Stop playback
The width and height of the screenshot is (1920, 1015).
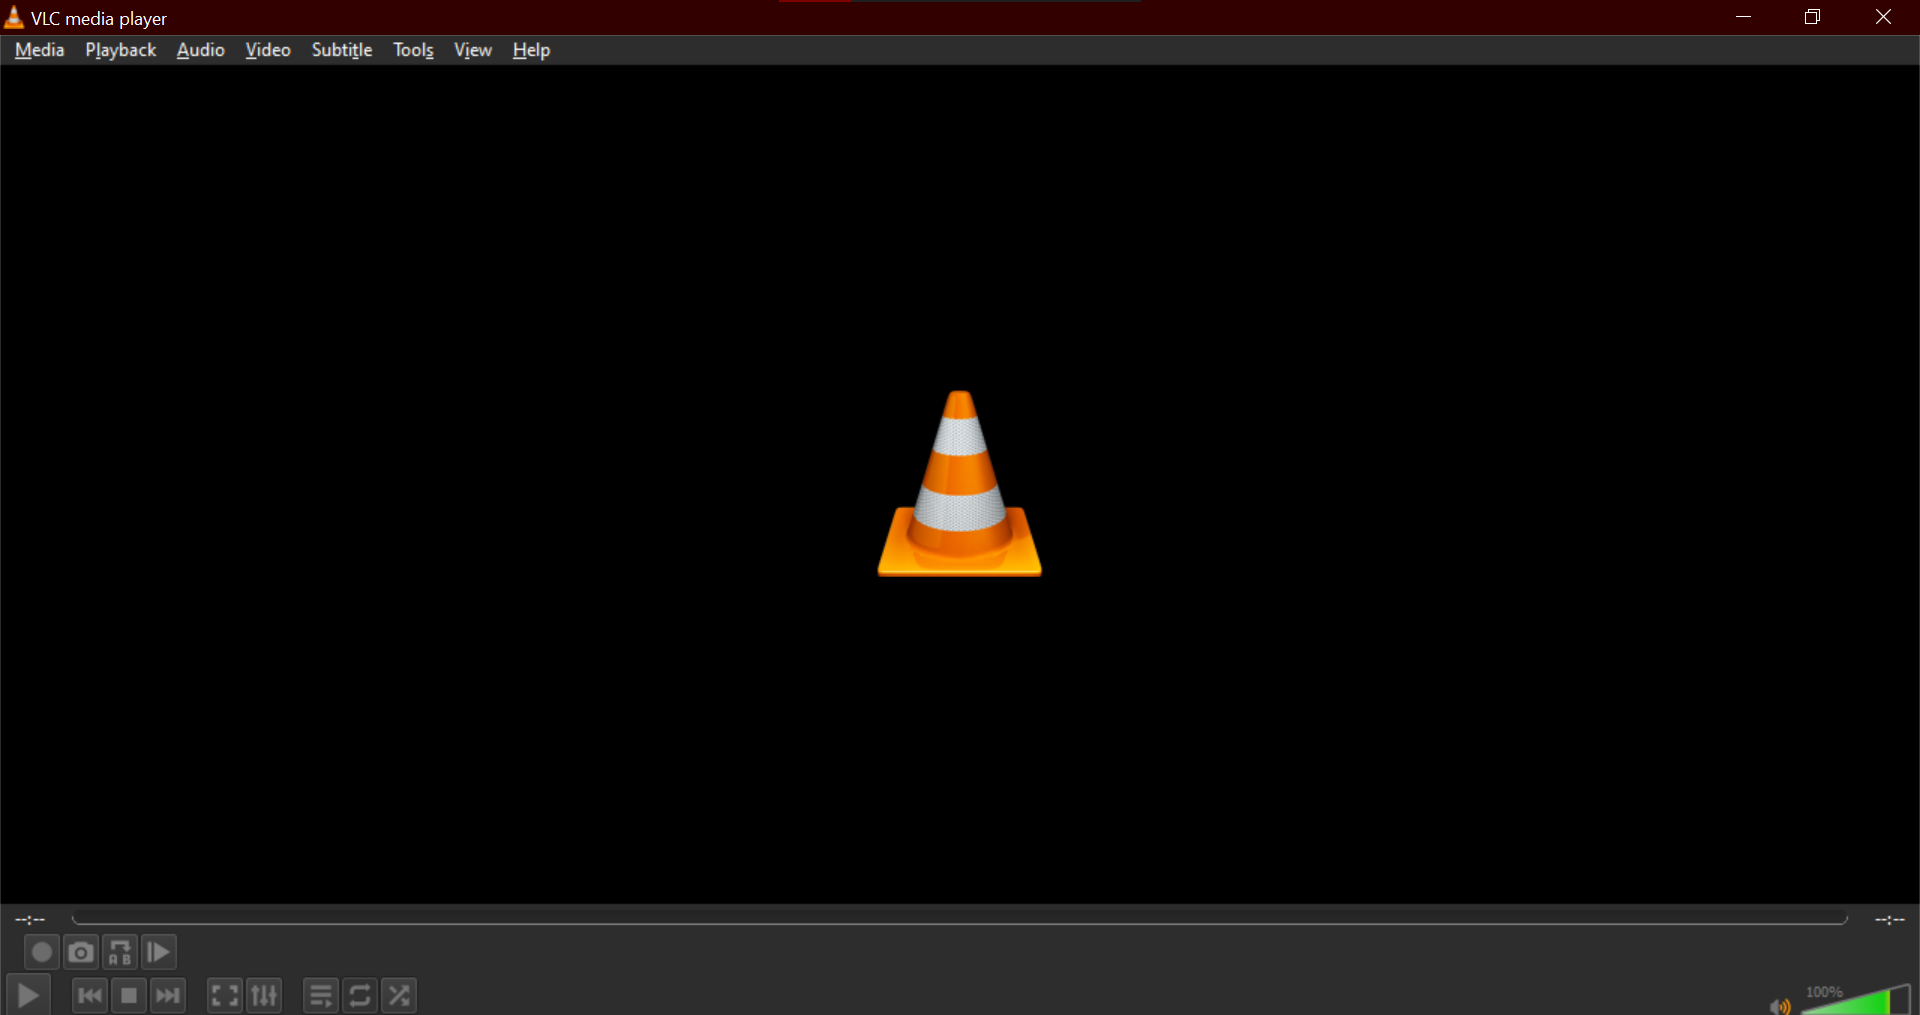tap(129, 995)
